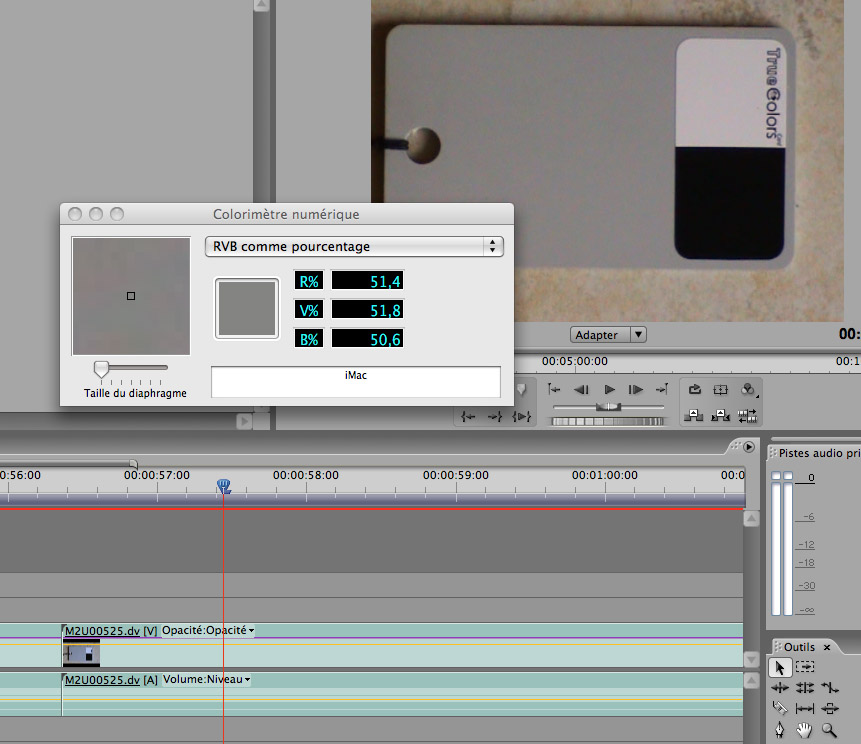Click Play In to Out button
This screenshot has height=744, width=861.
pos(521,417)
